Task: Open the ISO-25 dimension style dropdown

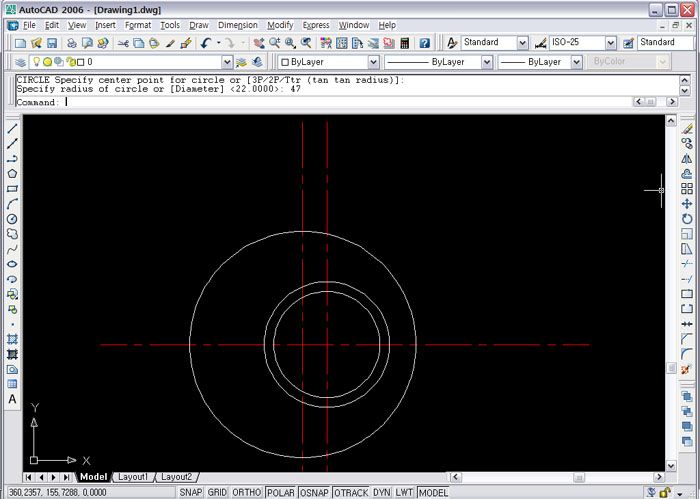Action: pyautogui.click(x=611, y=43)
